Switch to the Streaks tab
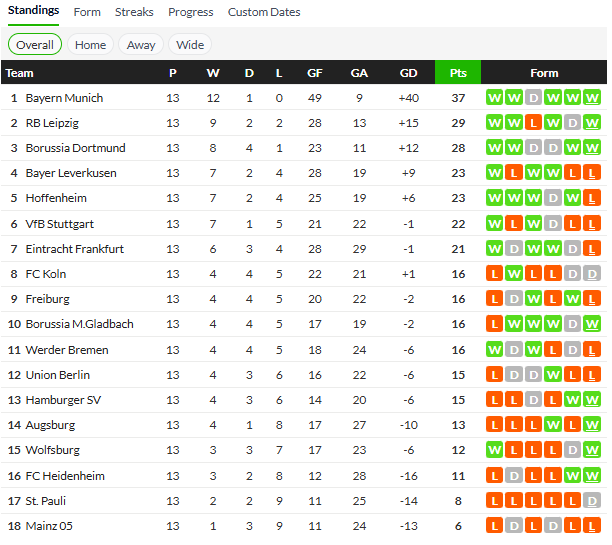Screen dimensions: 612x545 [134, 12]
